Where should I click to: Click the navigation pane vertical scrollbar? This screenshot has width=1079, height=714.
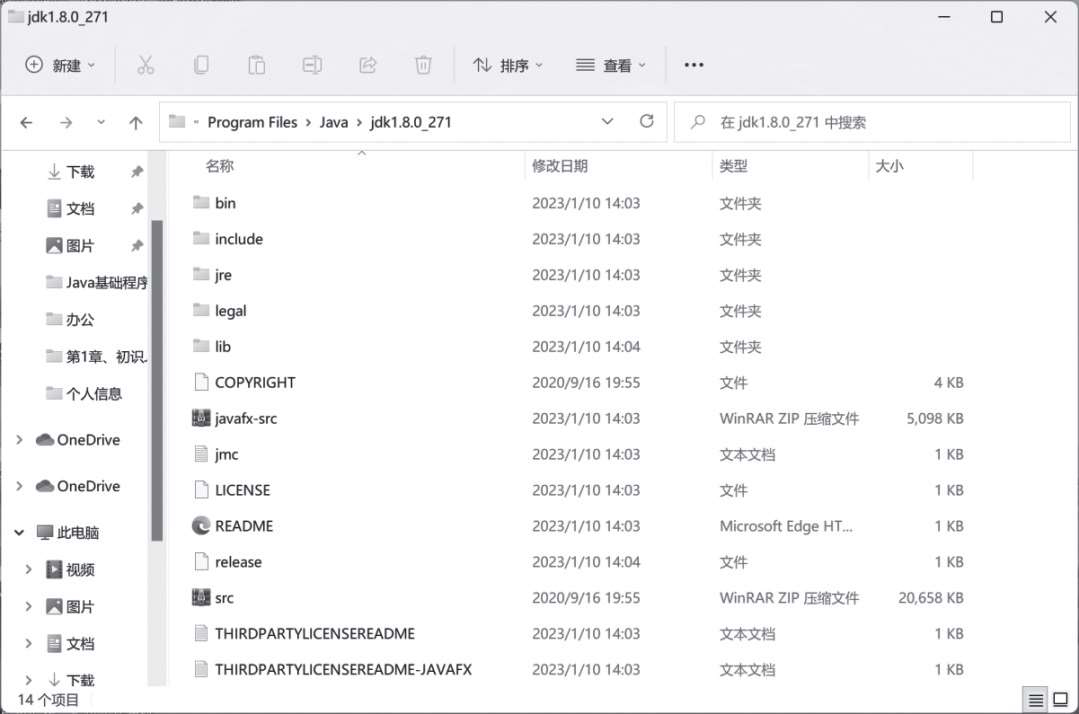pos(156,380)
